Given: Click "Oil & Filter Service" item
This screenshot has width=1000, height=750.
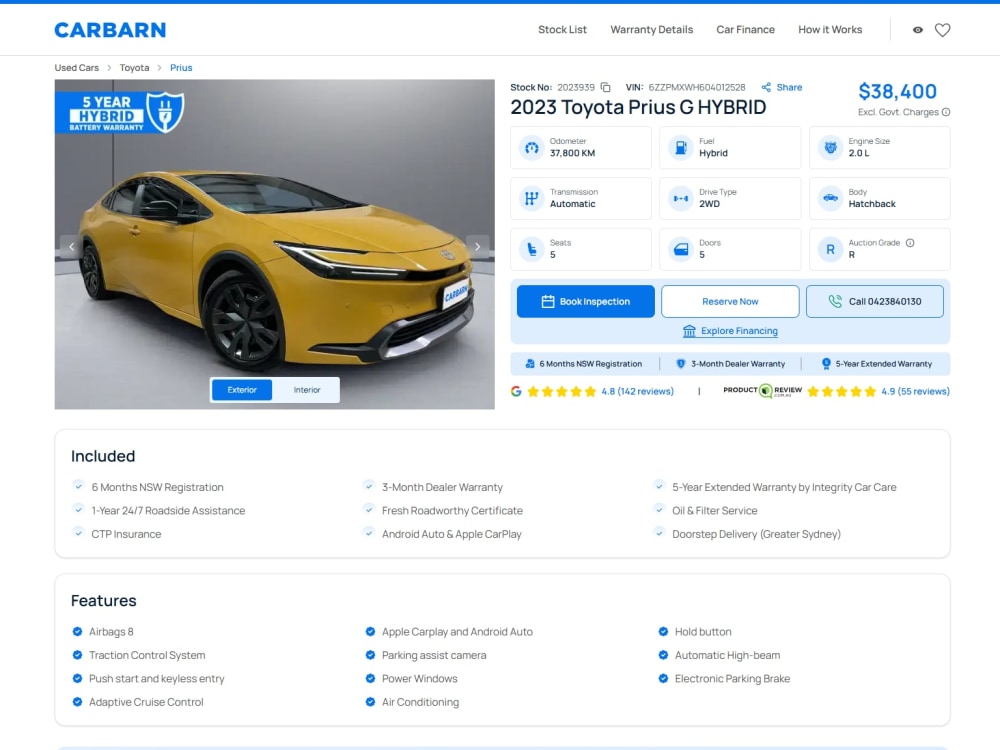Looking at the screenshot, I should pyautogui.click(x=714, y=511).
